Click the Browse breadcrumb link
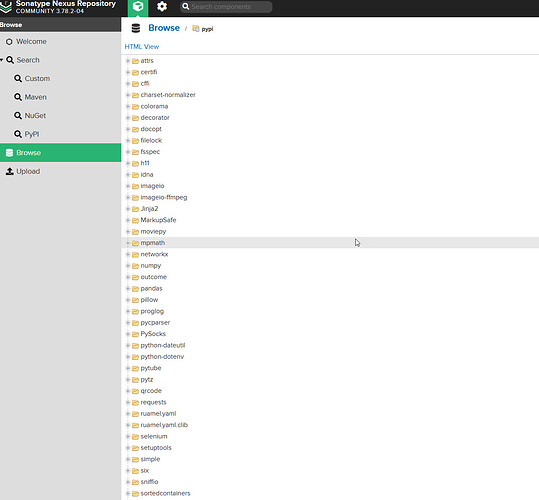 164,28
